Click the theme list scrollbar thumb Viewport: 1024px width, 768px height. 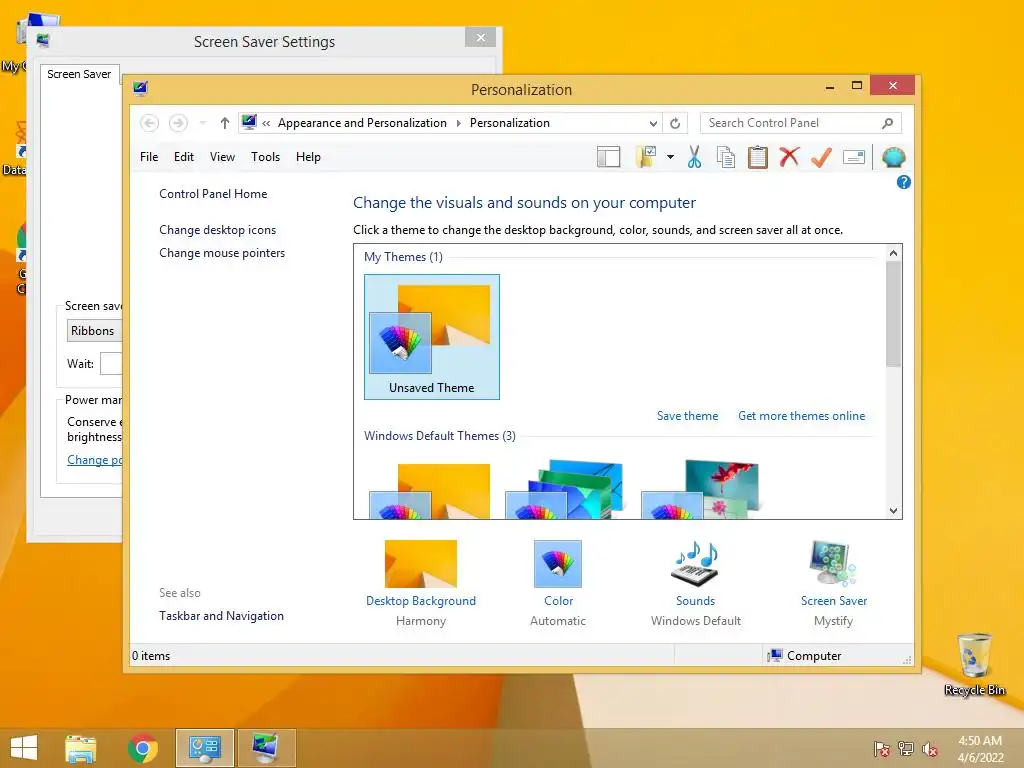pos(893,314)
